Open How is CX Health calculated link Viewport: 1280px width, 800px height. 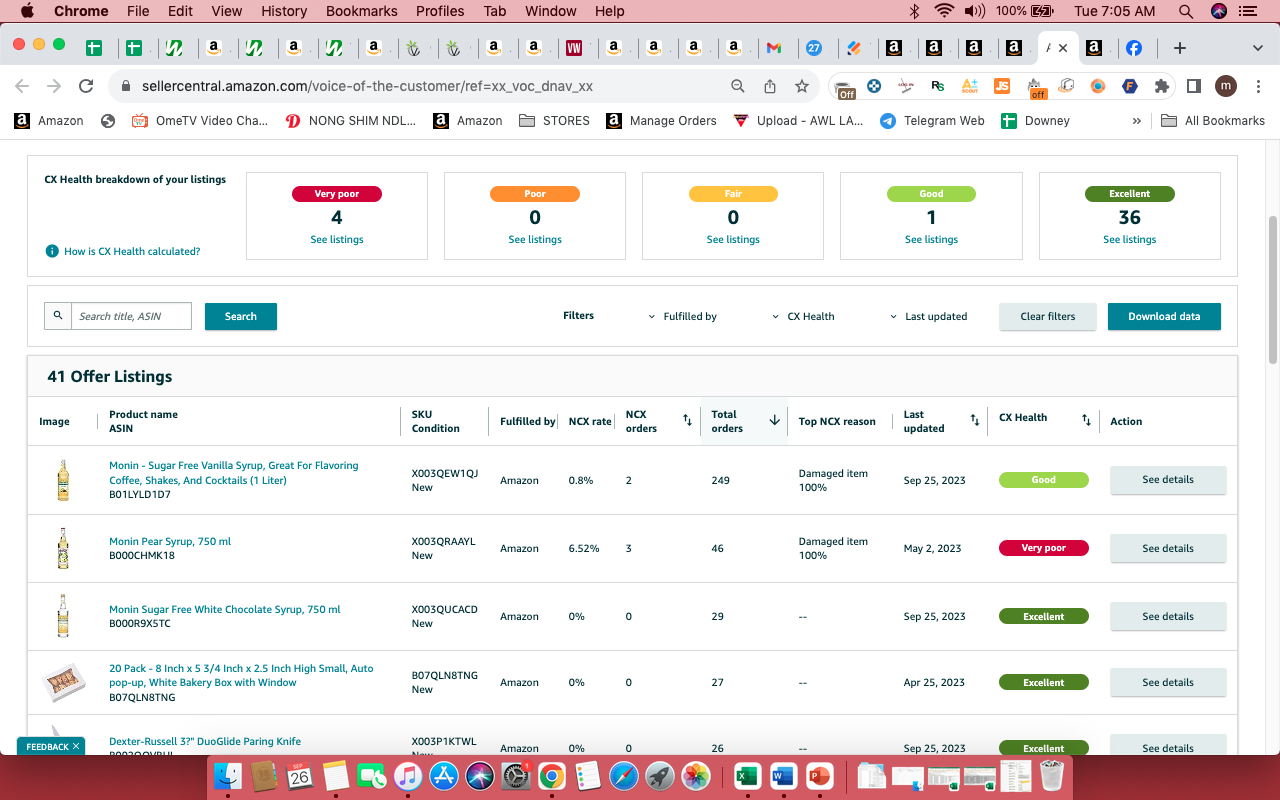coord(132,251)
